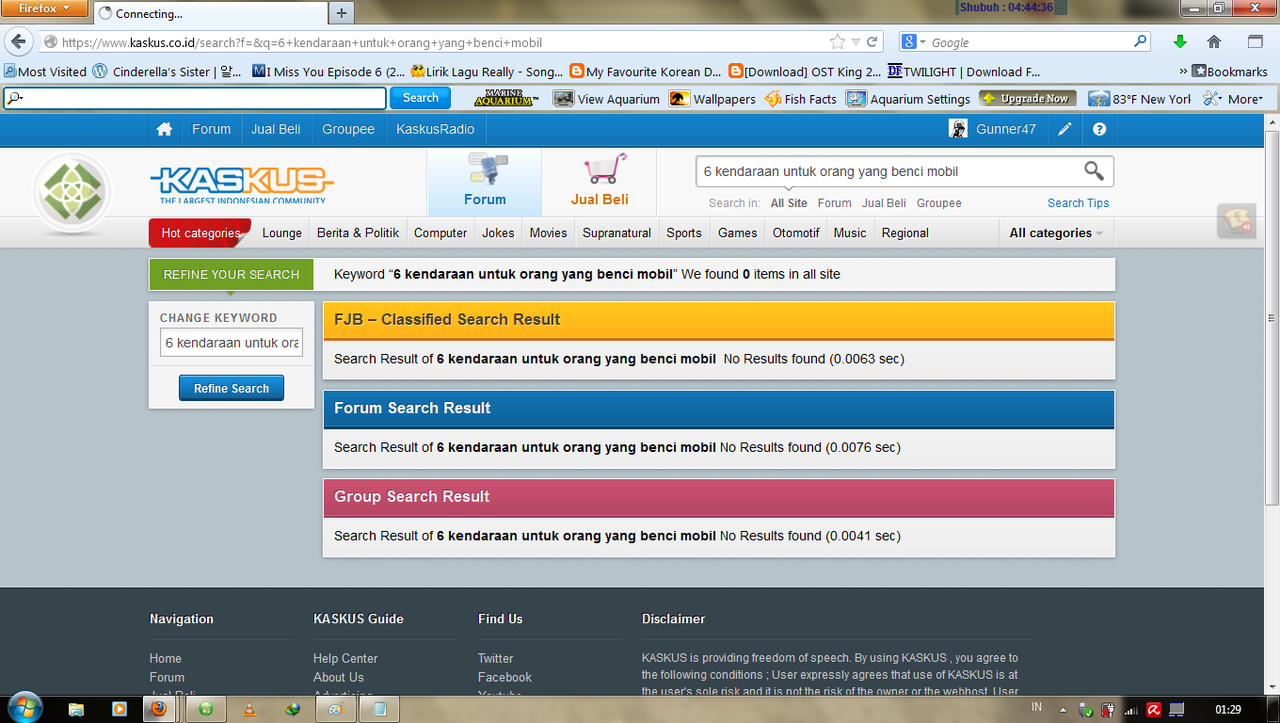The image size is (1280, 723).
Task: Open Firefox menu dropdown button
Action: click(44, 8)
